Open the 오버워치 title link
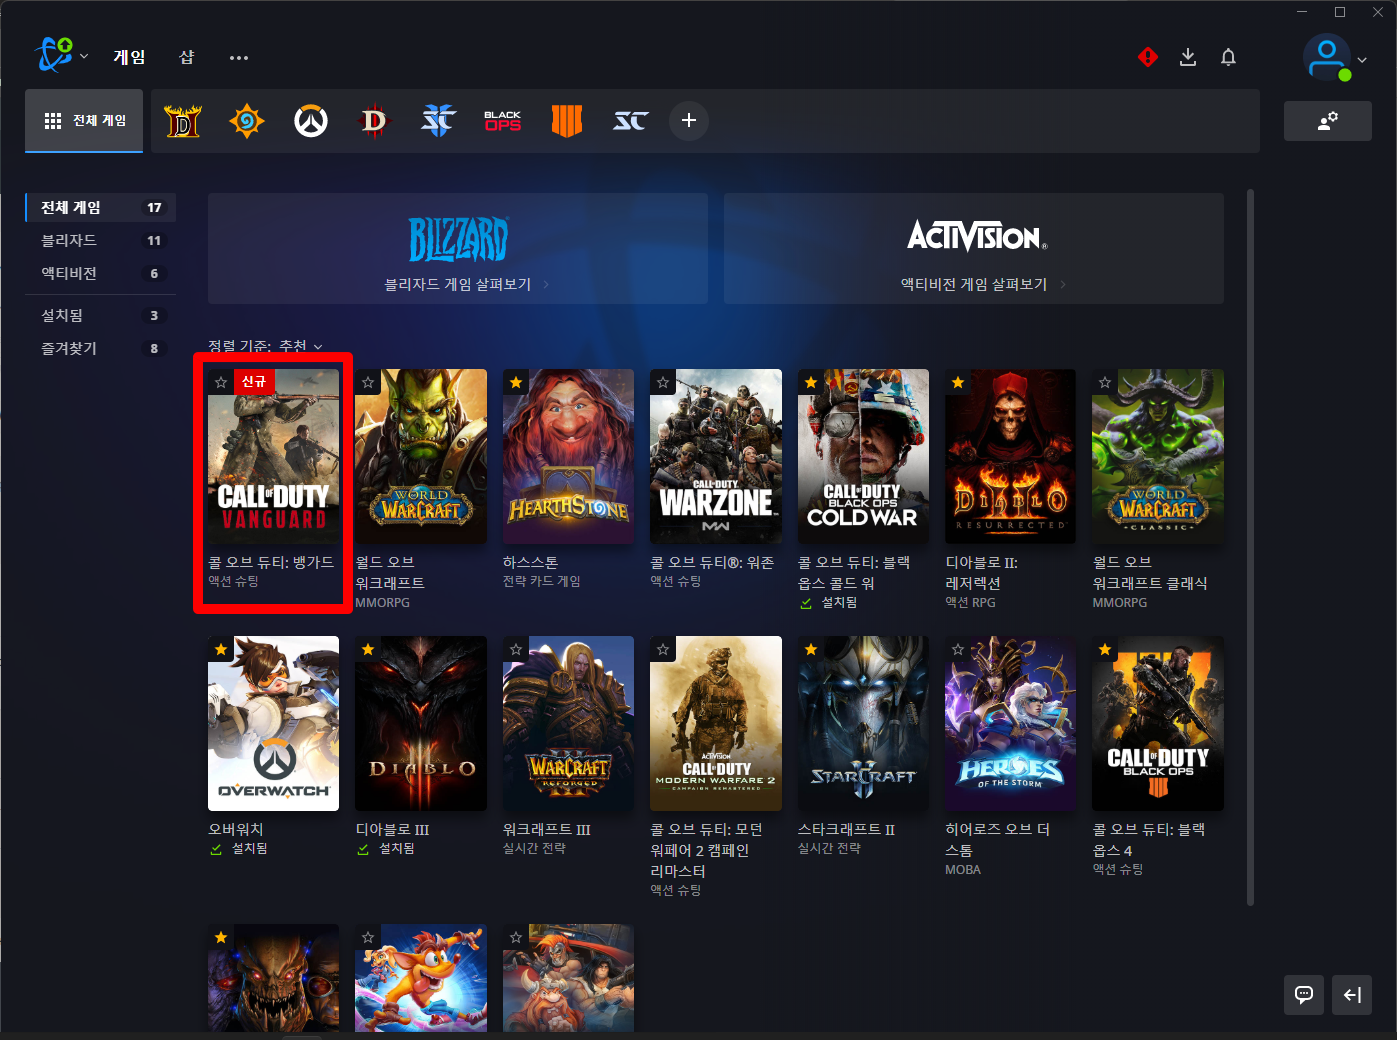Viewport: 1397px width, 1040px height. (x=236, y=829)
